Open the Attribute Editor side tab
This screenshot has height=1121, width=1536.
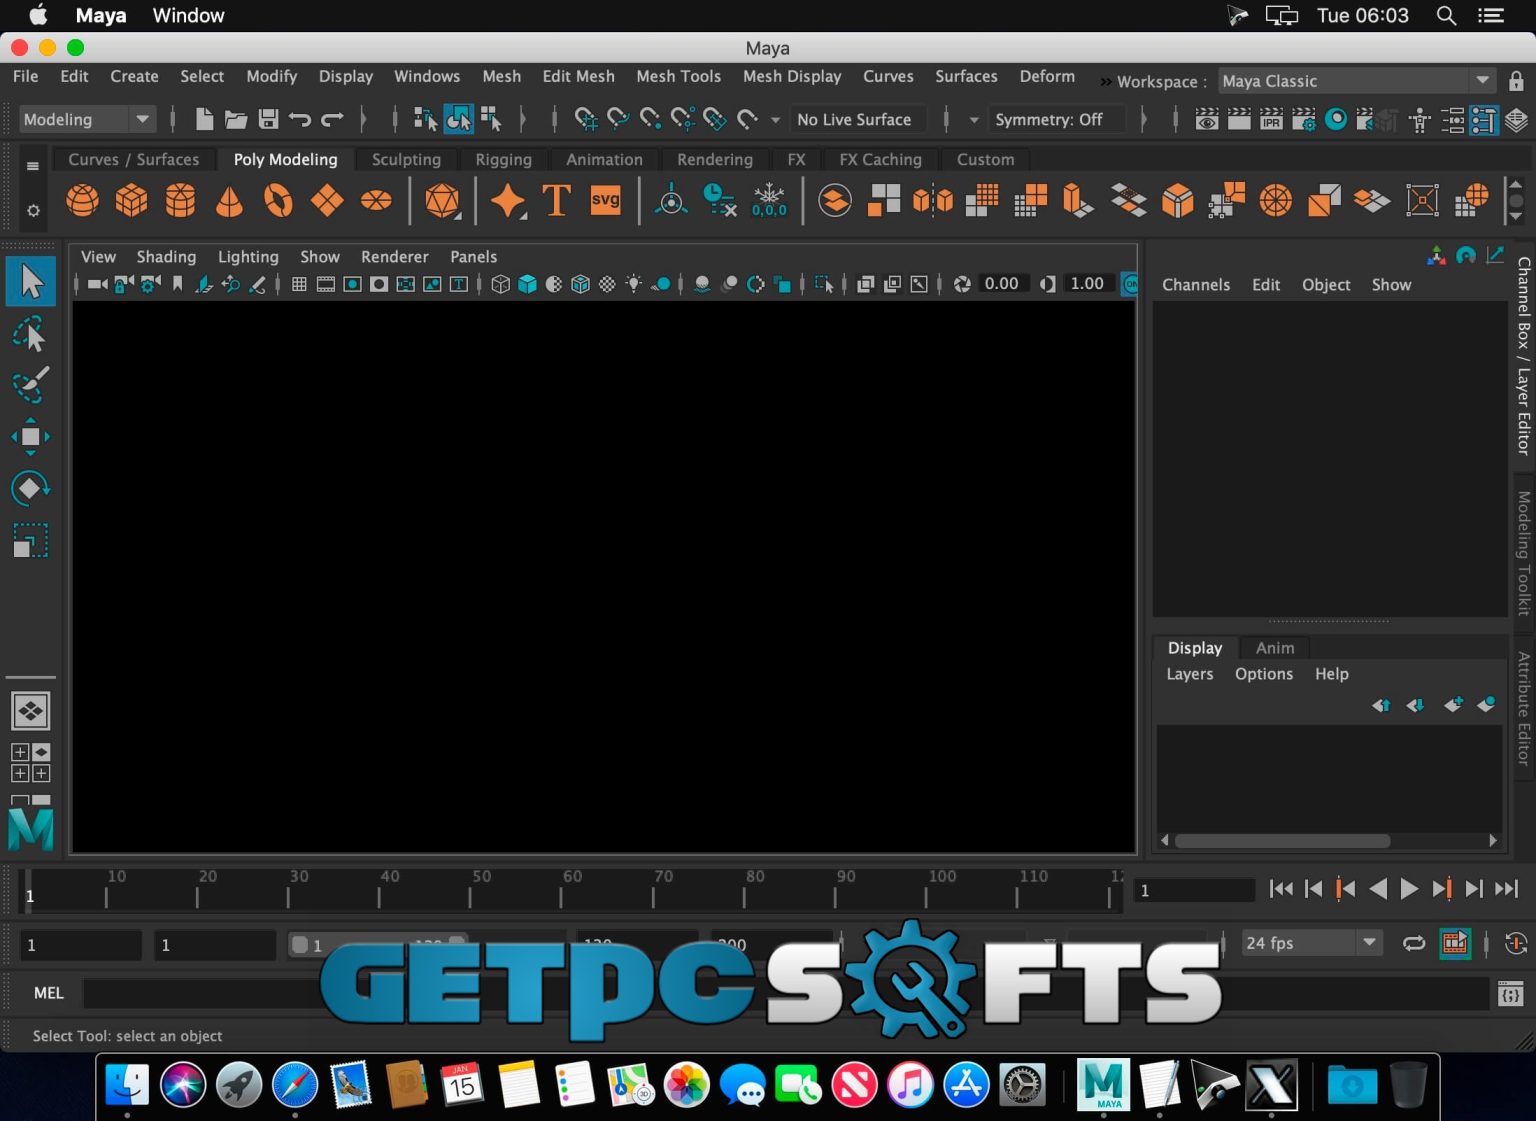coord(1523,708)
